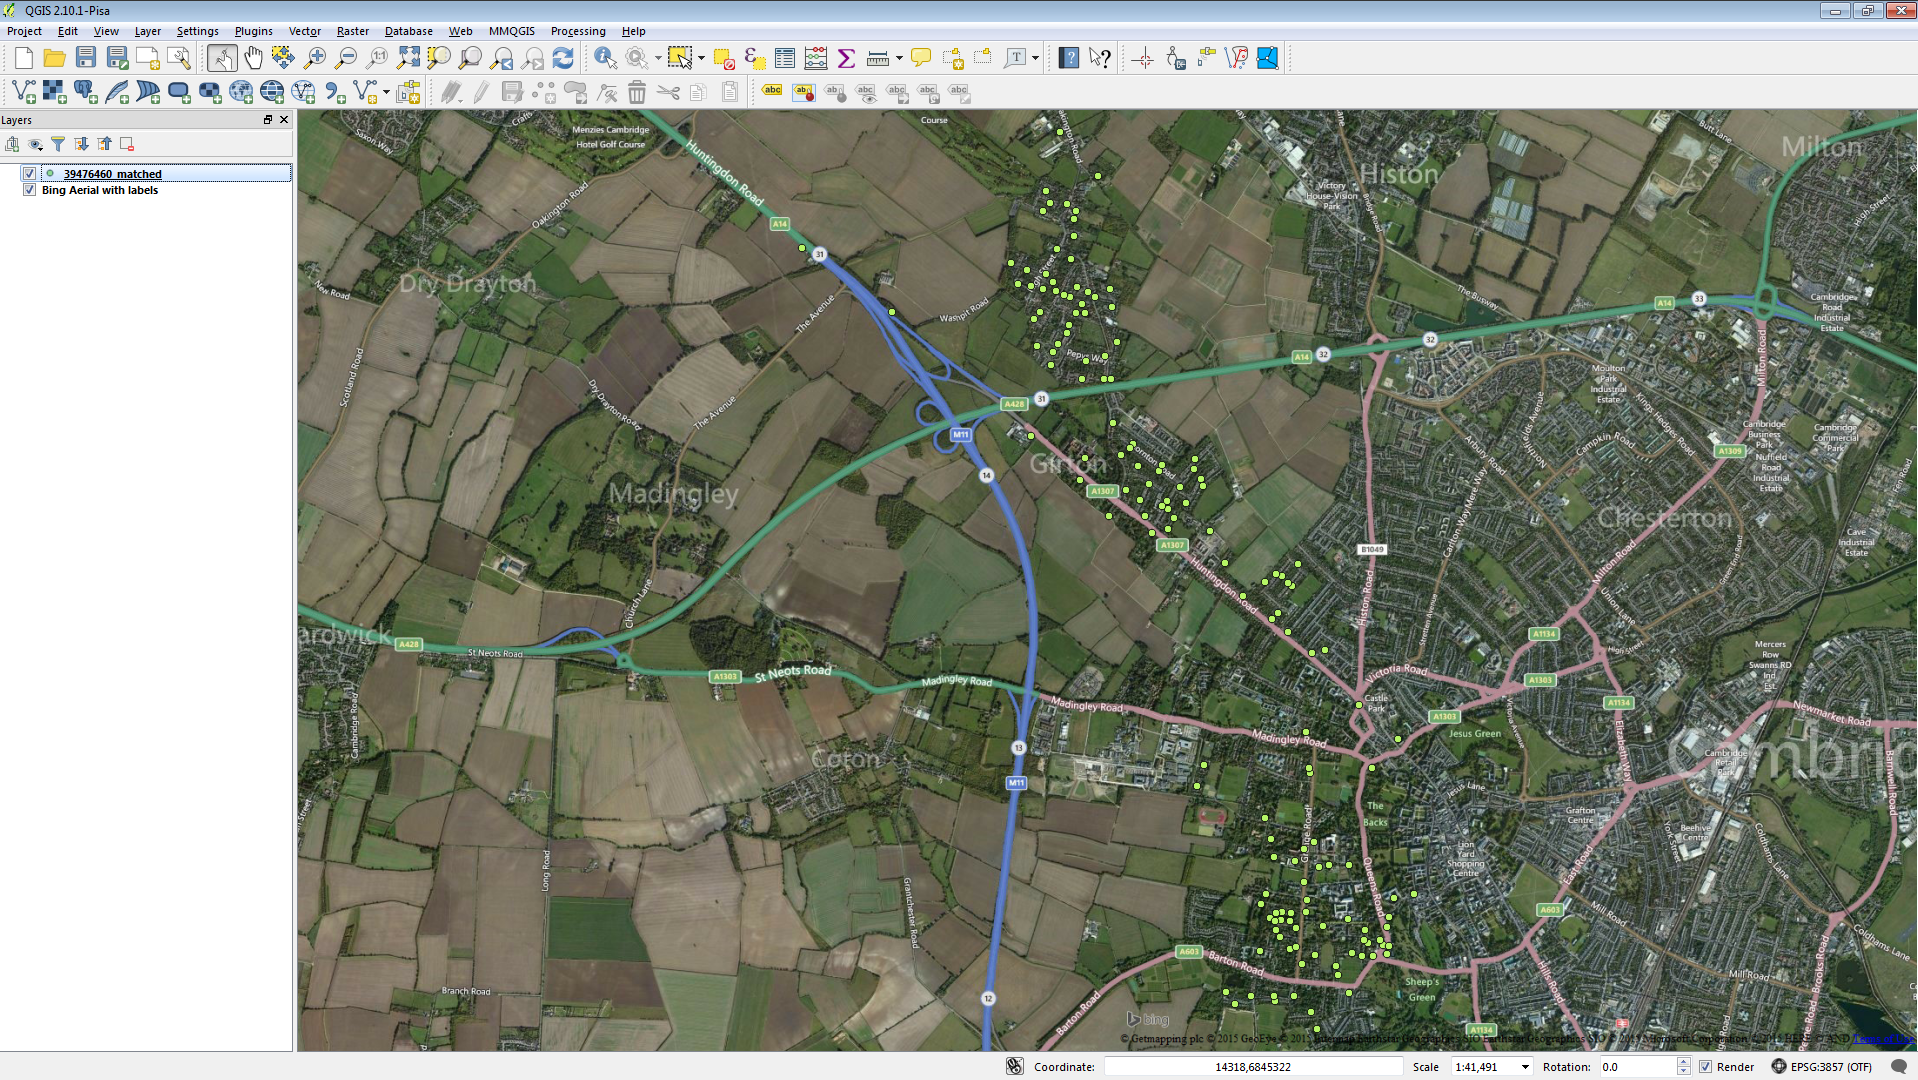
Task: Click the Coordinate input field
Action: 1252,1067
